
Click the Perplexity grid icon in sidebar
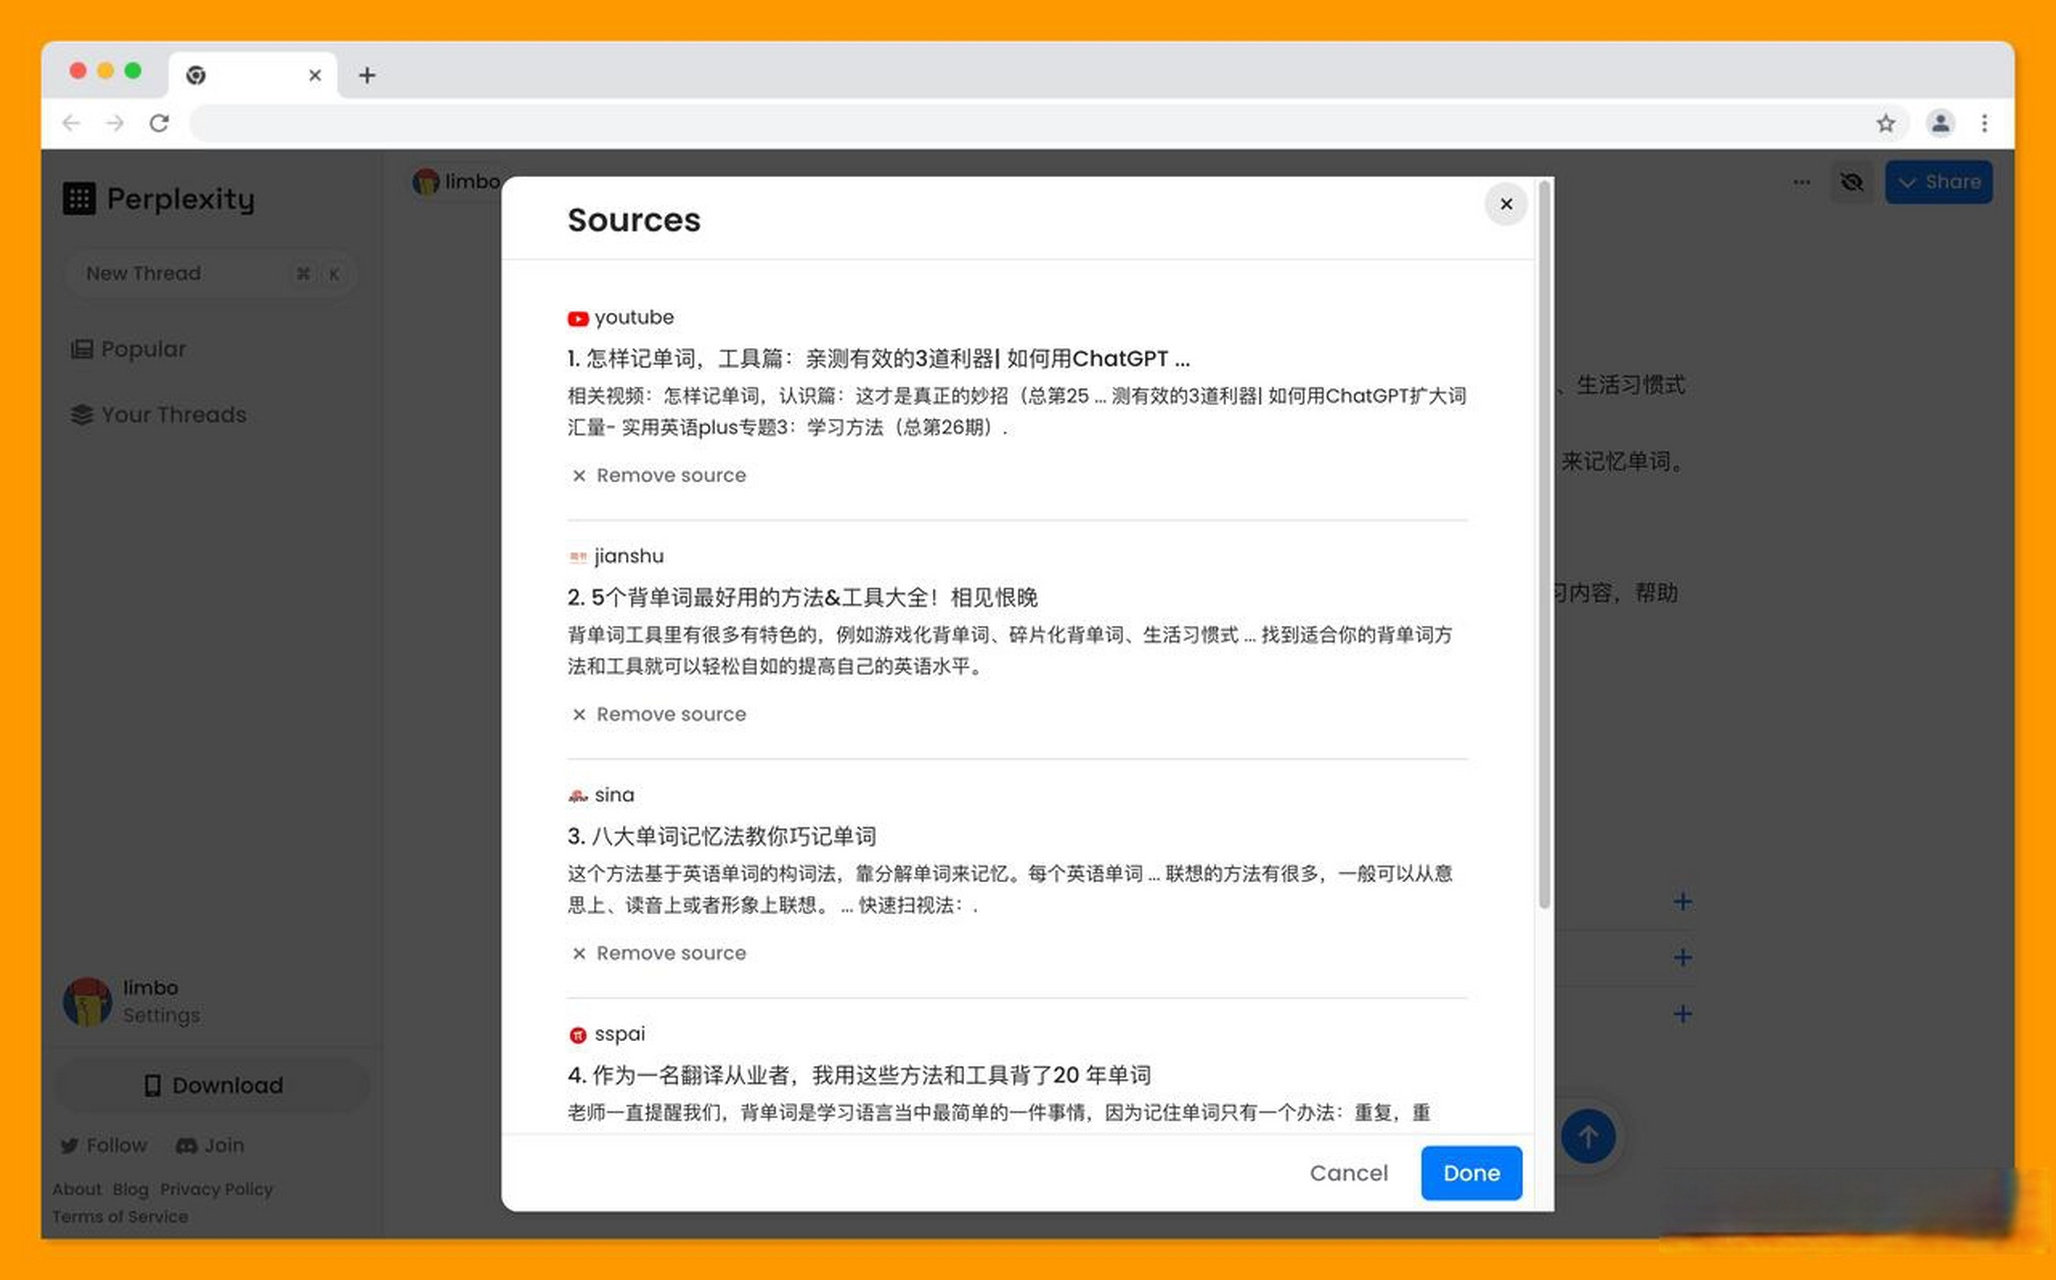78,196
